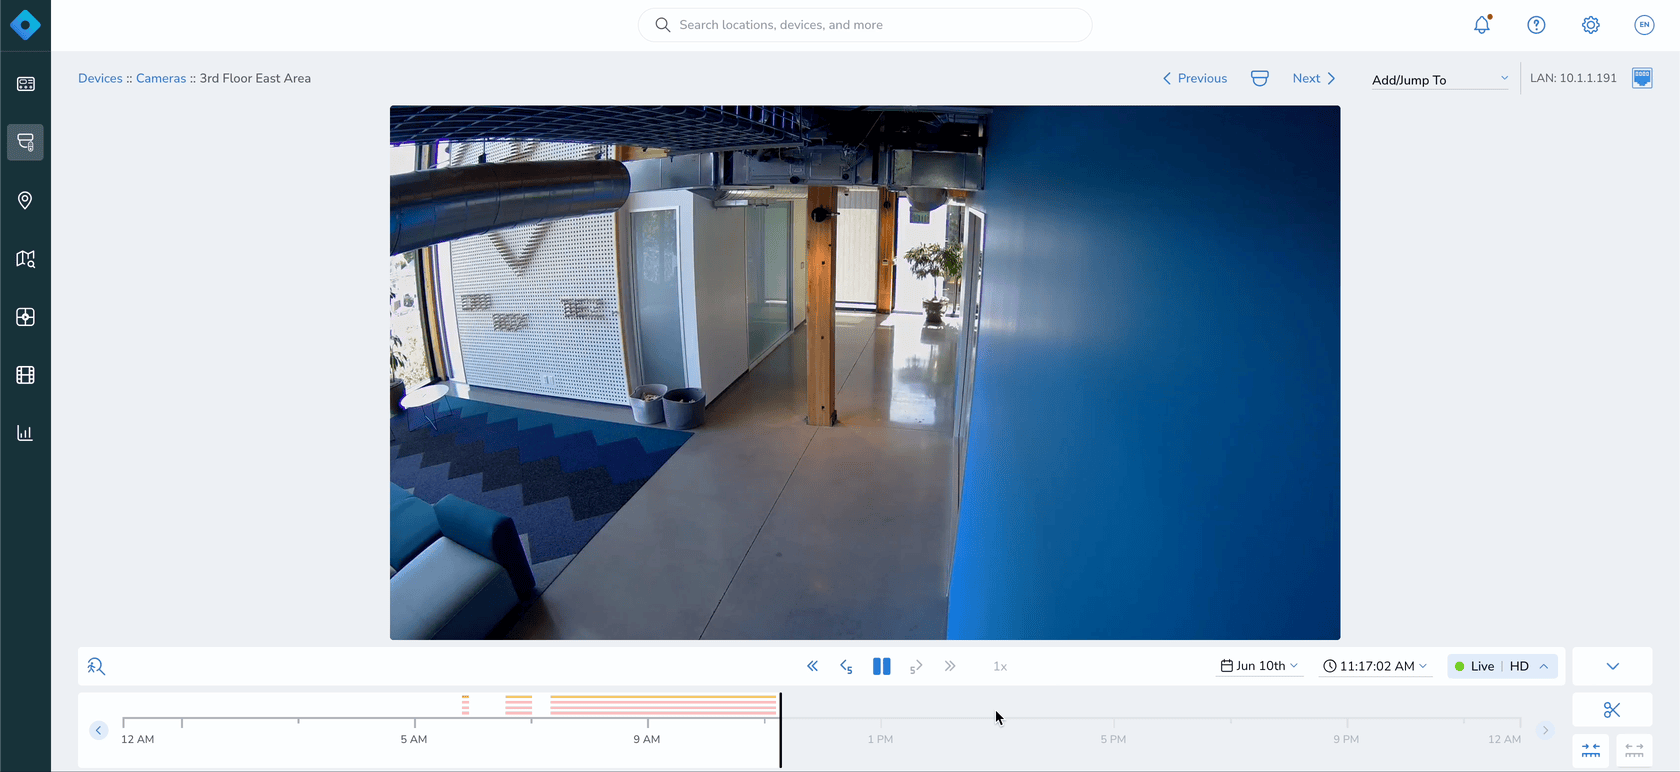Image resolution: width=1680 pixels, height=772 pixels.
Task: Open the analytics chart sidebar icon
Action: pyautogui.click(x=25, y=433)
